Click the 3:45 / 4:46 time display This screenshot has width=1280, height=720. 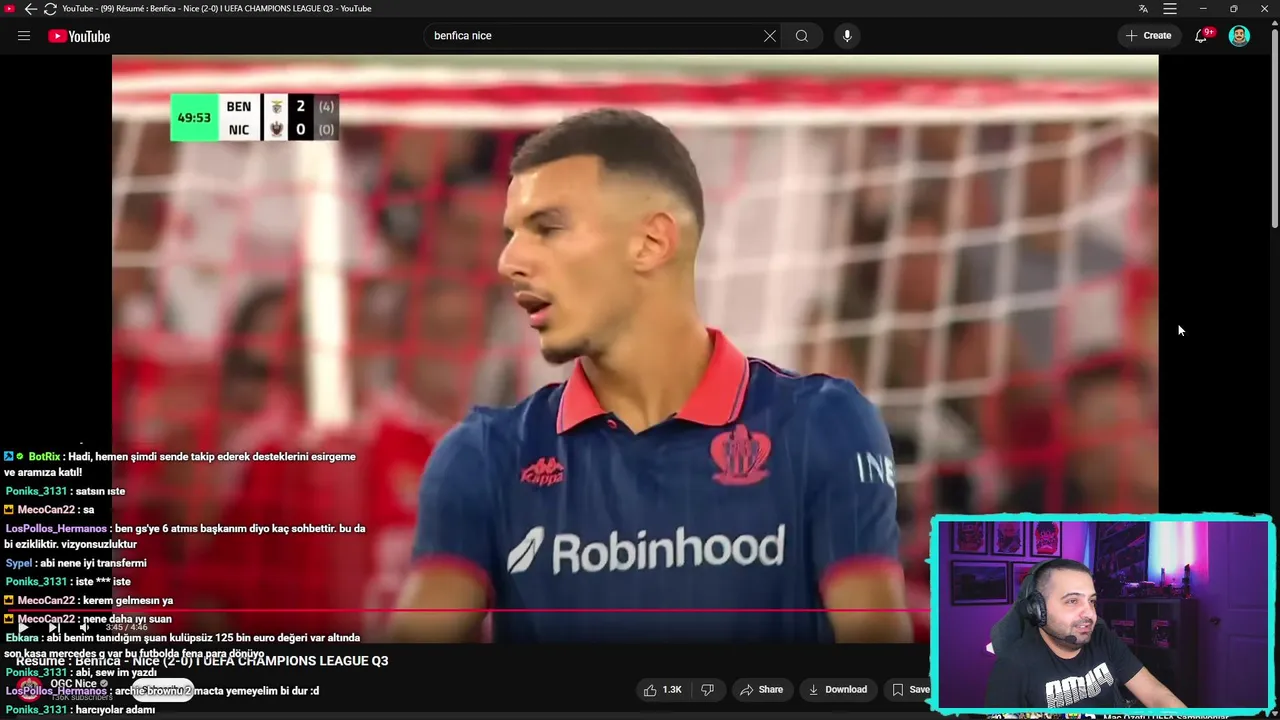pyautogui.click(x=127, y=628)
